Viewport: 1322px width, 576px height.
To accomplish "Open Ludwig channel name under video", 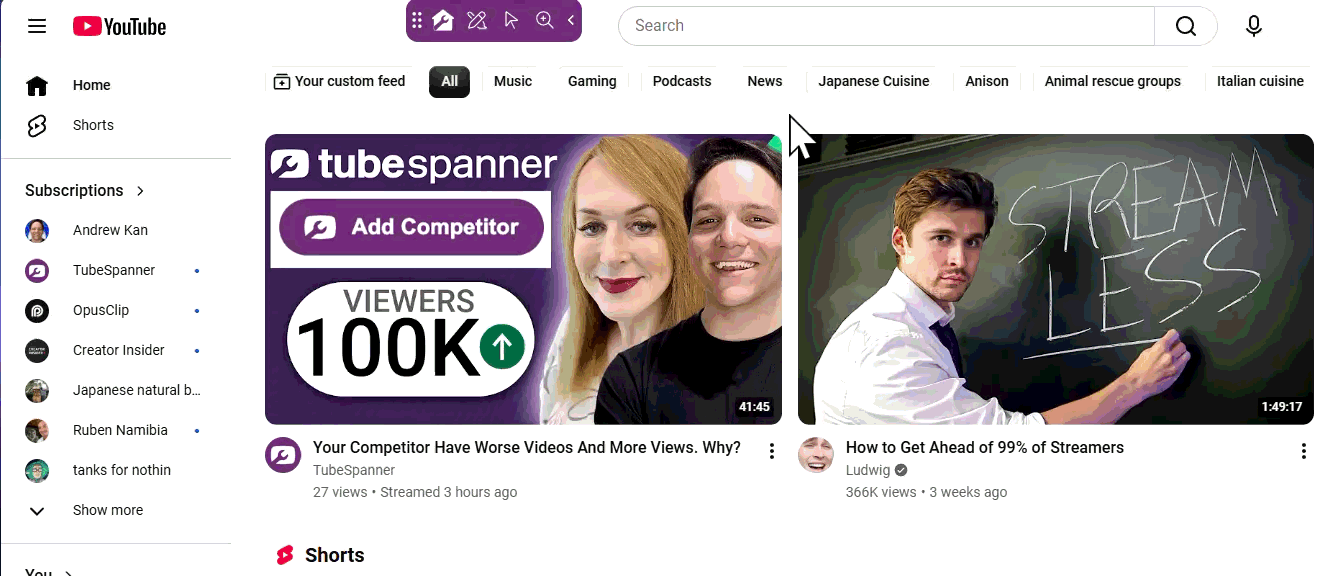I will point(868,470).
